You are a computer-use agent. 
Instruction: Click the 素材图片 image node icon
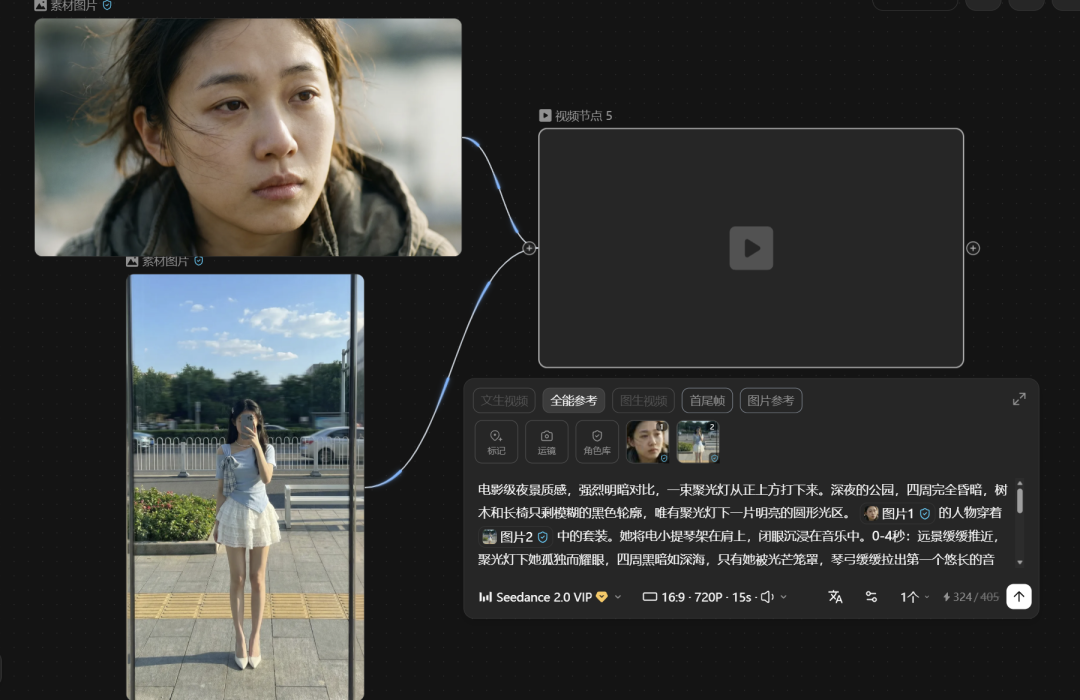[x=40, y=6]
